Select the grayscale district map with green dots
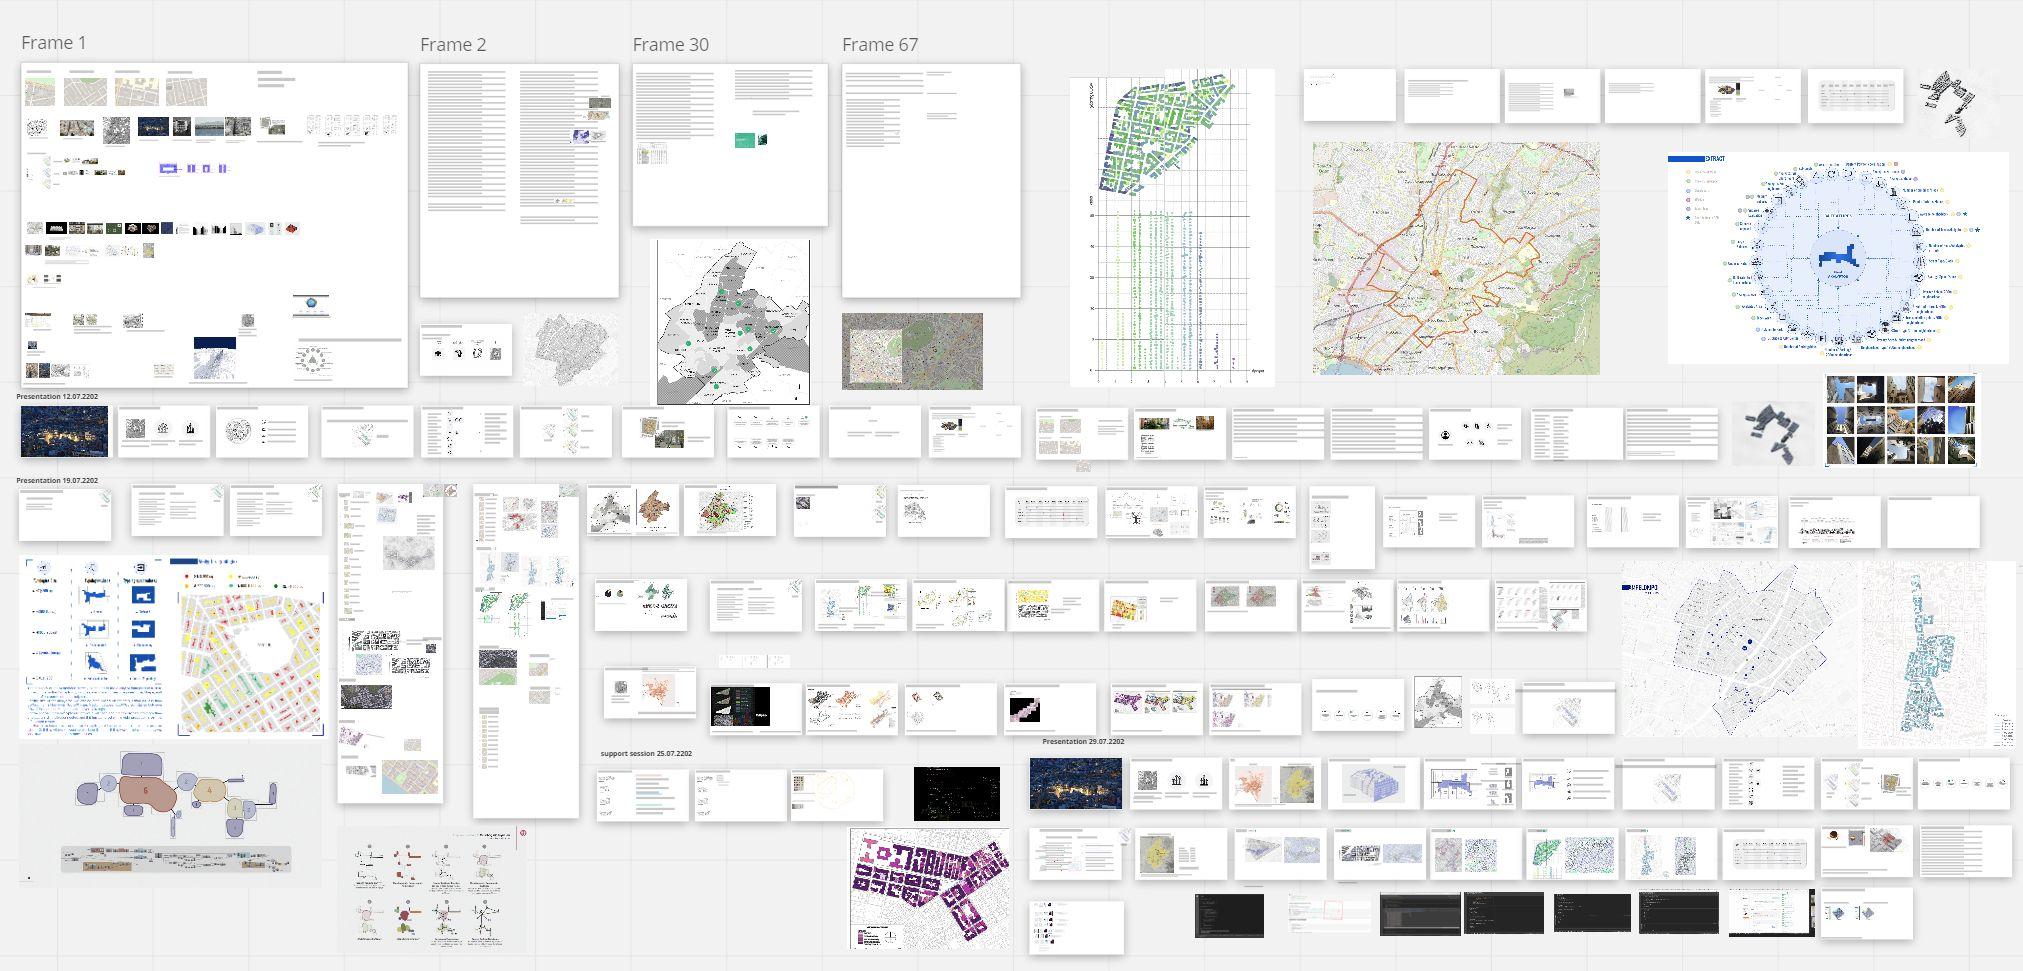This screenshot has height=971, width=2023. click(733, 322)
